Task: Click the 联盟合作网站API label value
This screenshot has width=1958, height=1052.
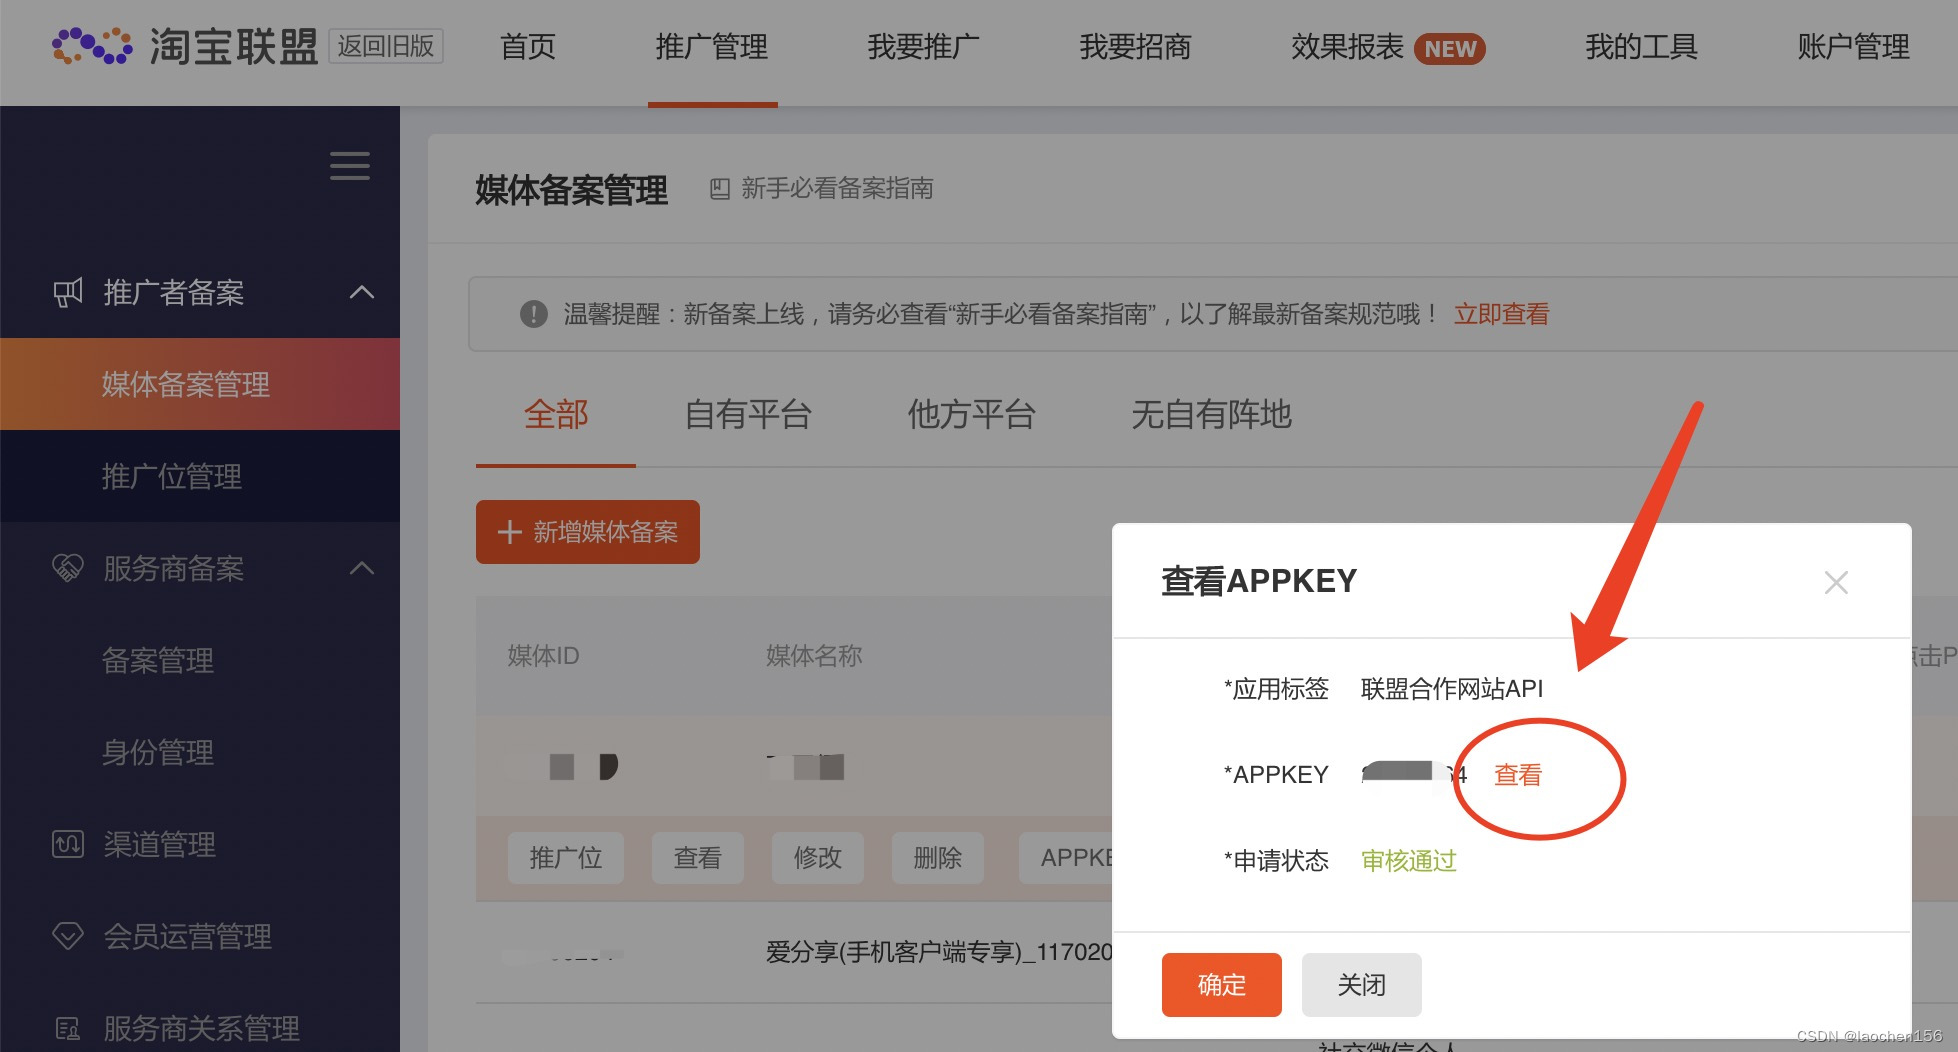Action: pyautogui.click(x=1452, y=689)
